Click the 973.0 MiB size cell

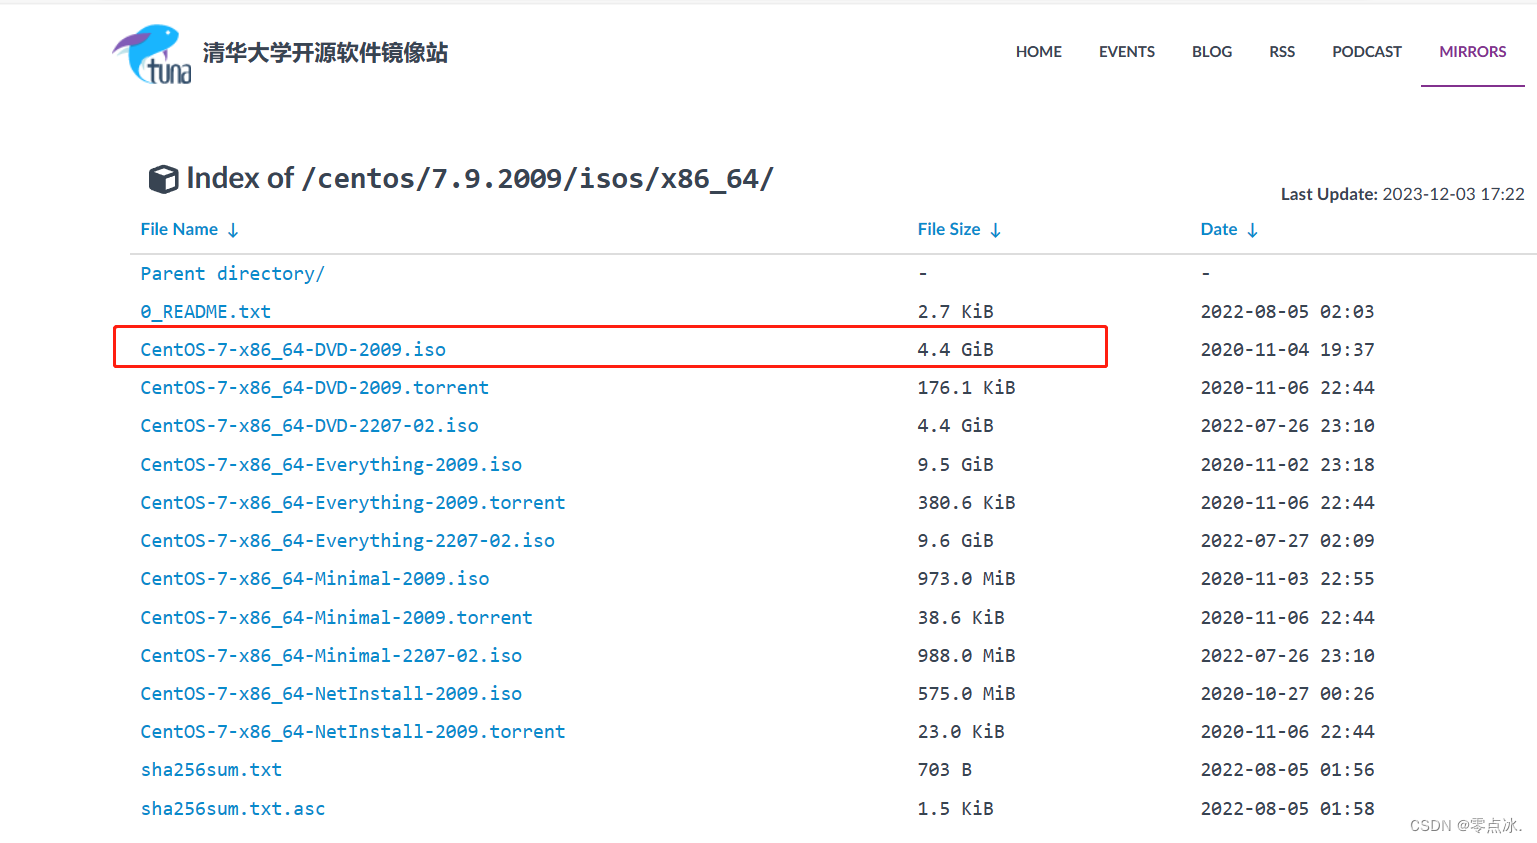point(966,579)
